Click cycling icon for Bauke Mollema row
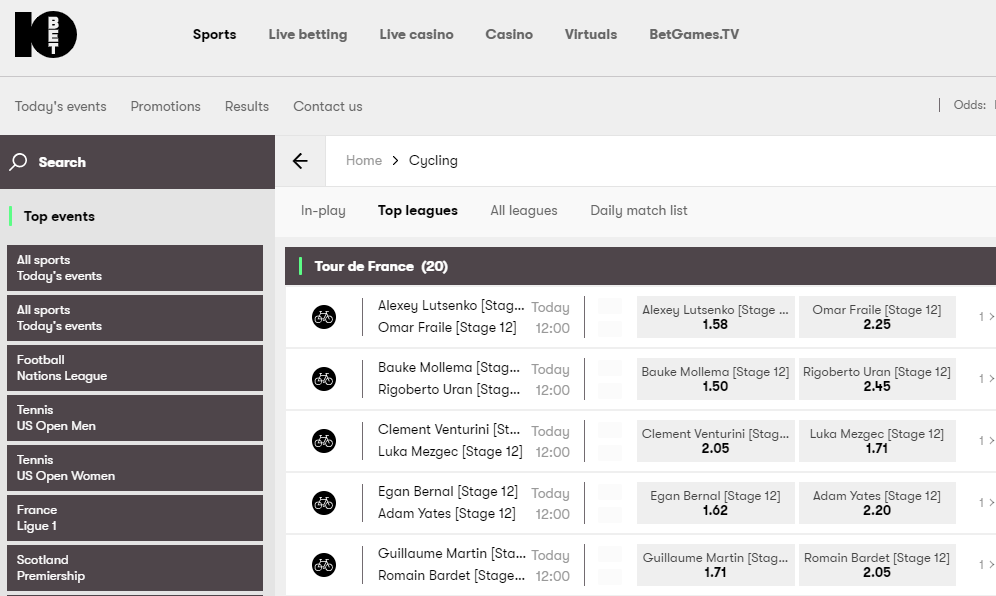Viewport: 996px width, 596px height. (x=324, y=379)
